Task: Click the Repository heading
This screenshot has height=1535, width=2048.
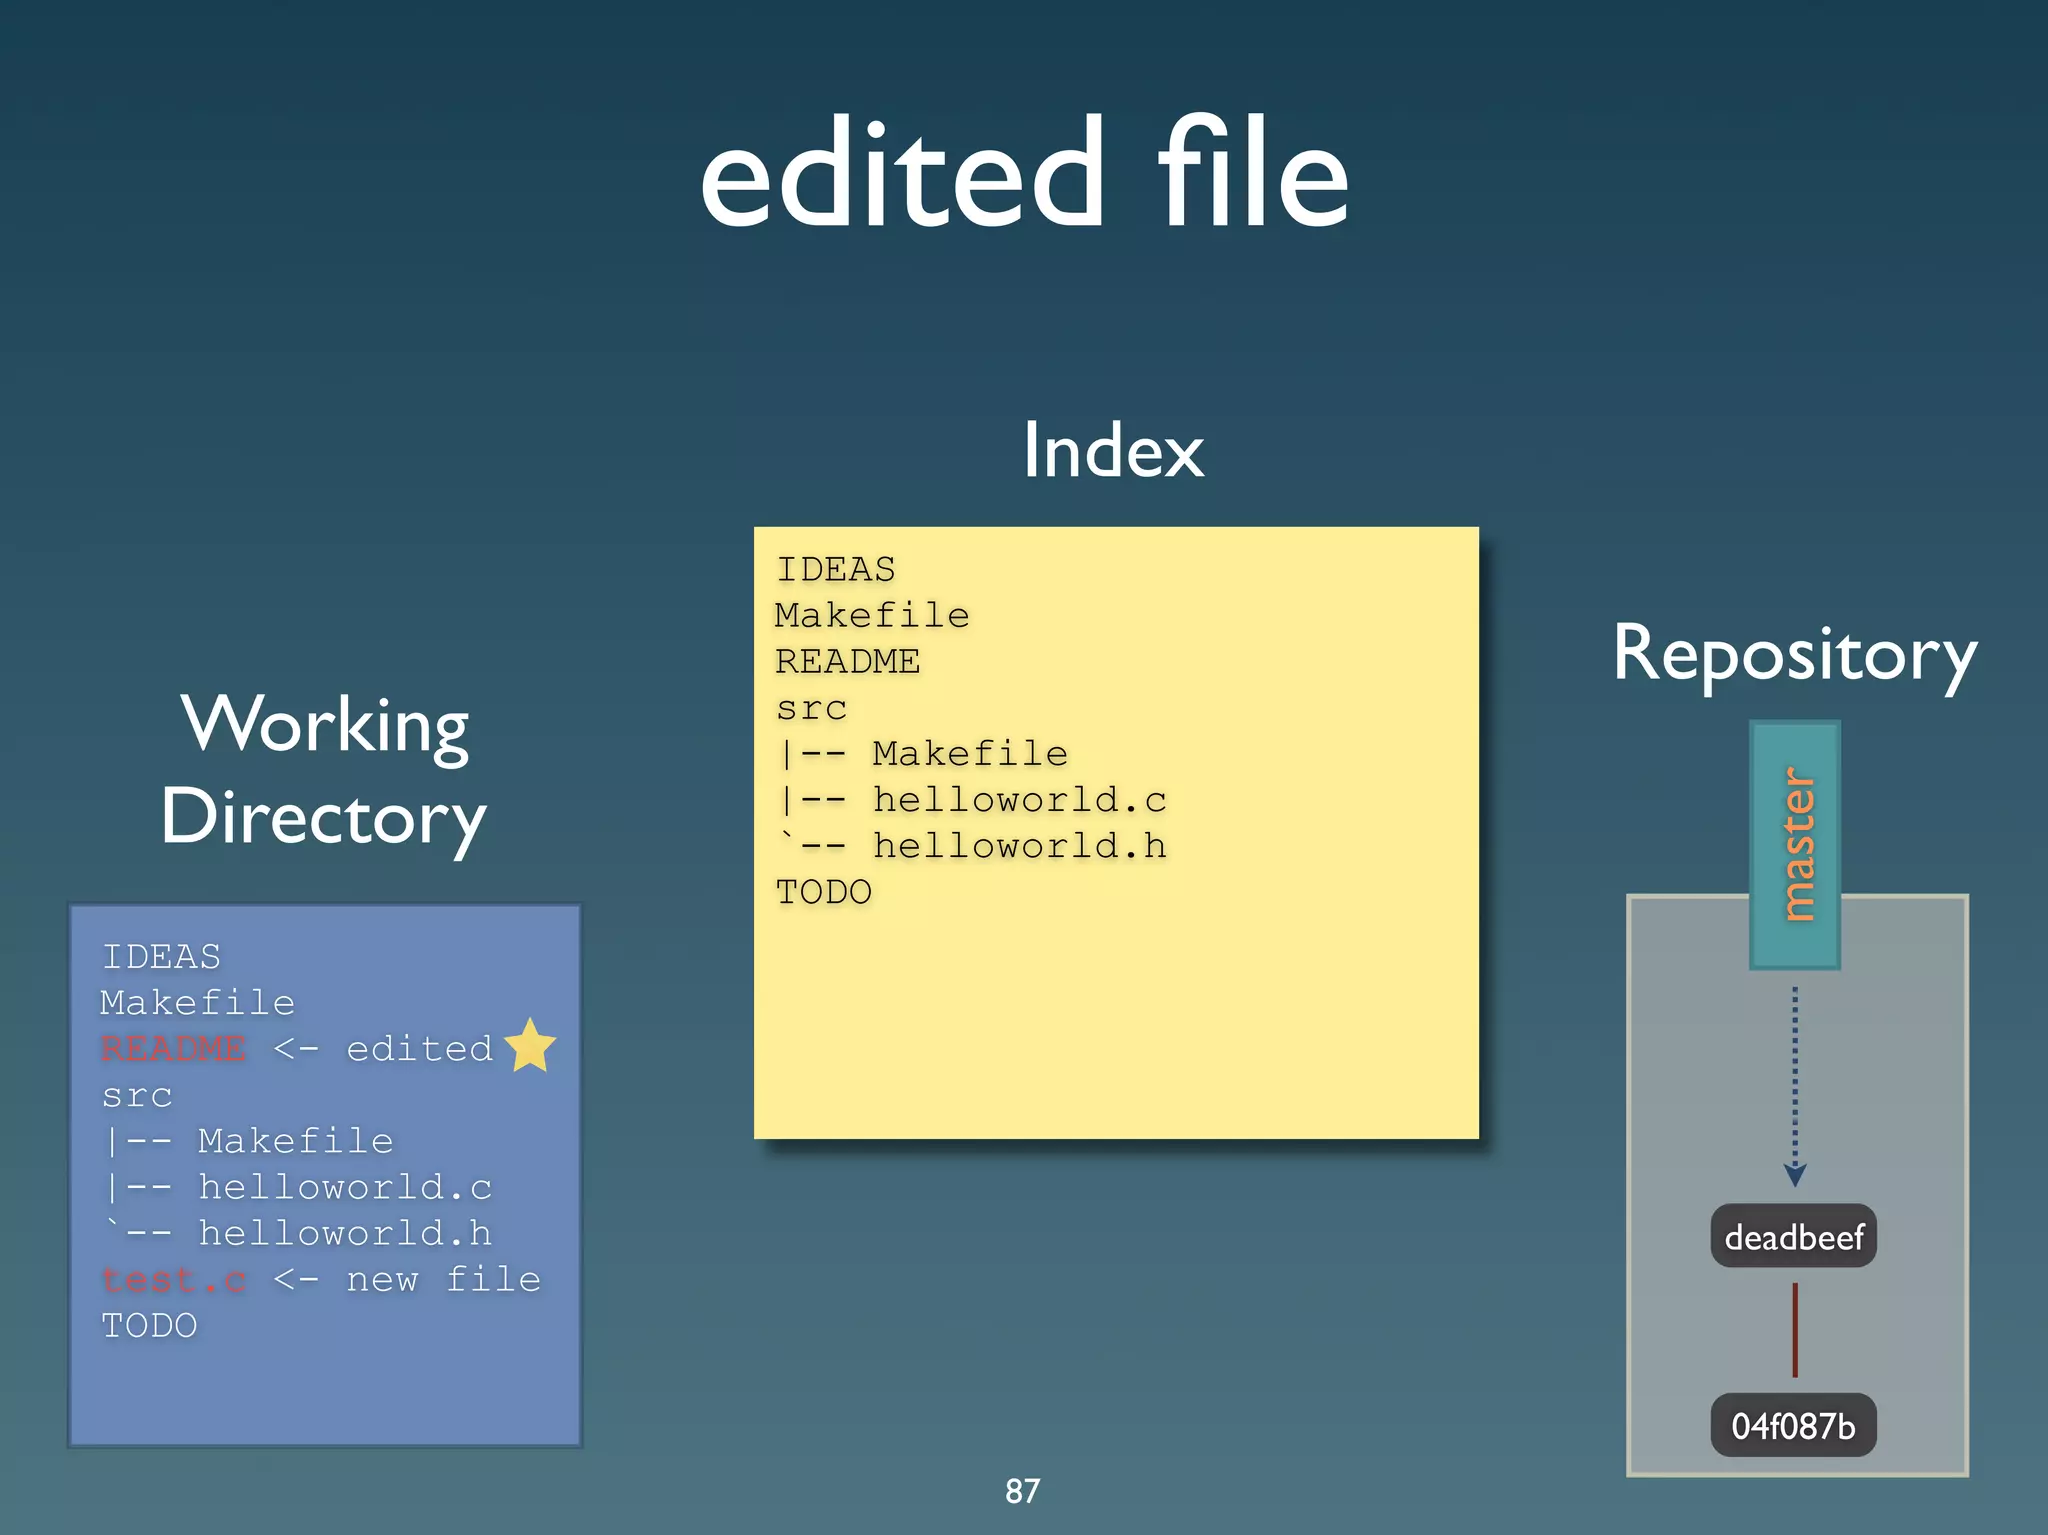Action: click(x=1794, y=655)
